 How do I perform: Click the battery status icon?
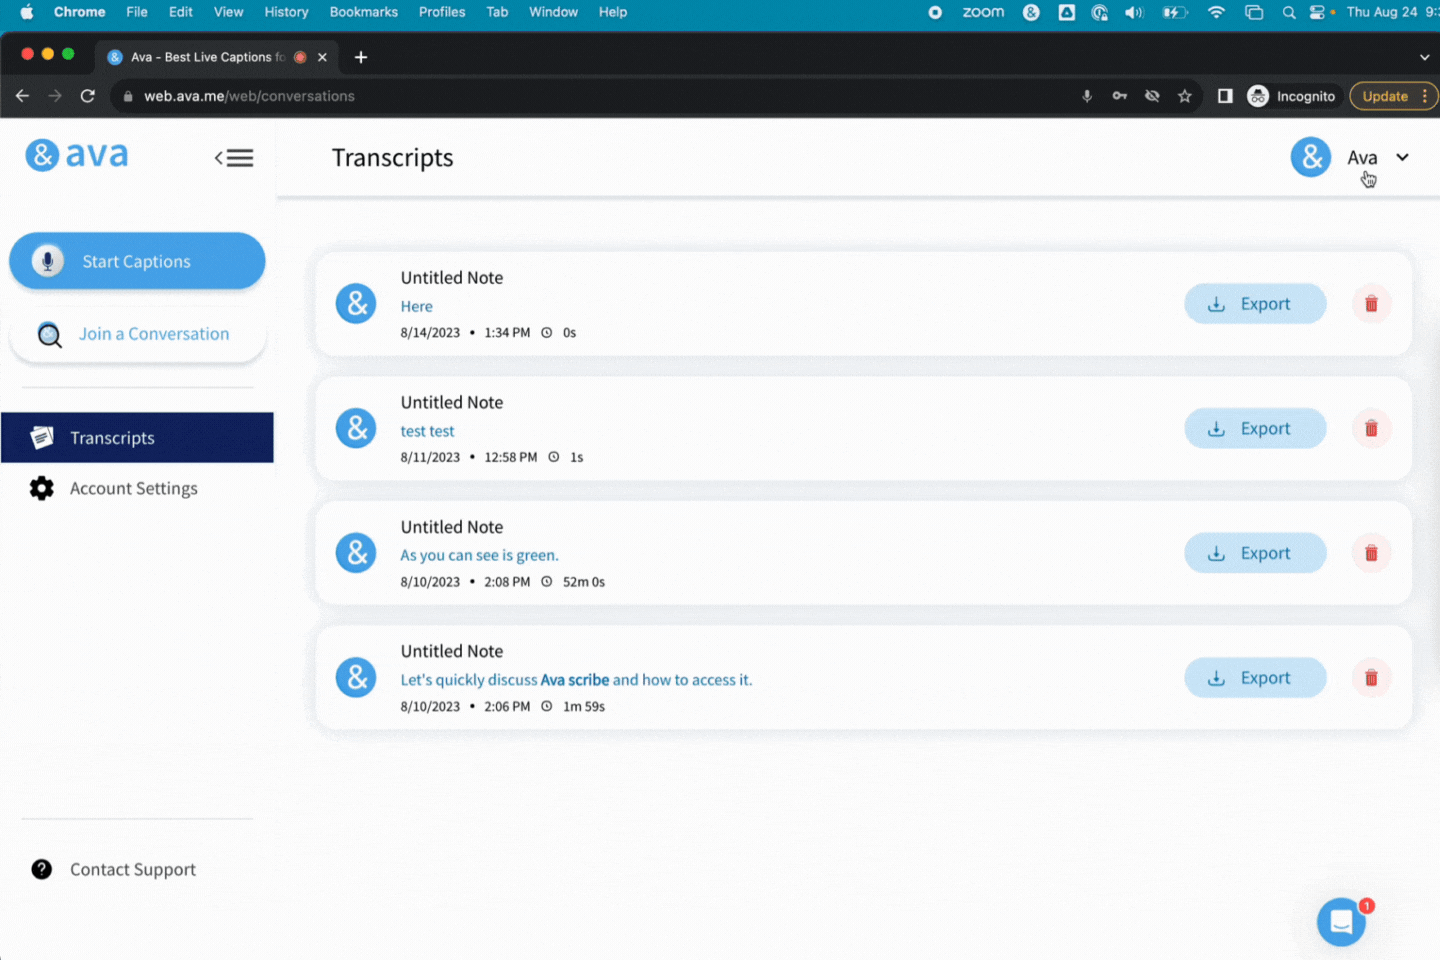point(1174,12)
